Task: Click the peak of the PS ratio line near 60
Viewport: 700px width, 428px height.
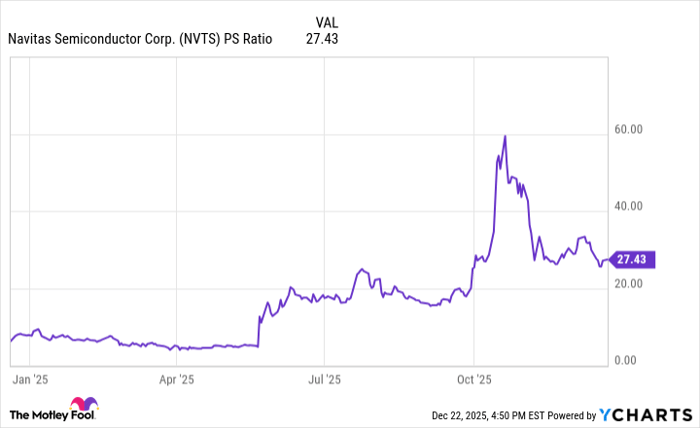Action: (505, 136)
